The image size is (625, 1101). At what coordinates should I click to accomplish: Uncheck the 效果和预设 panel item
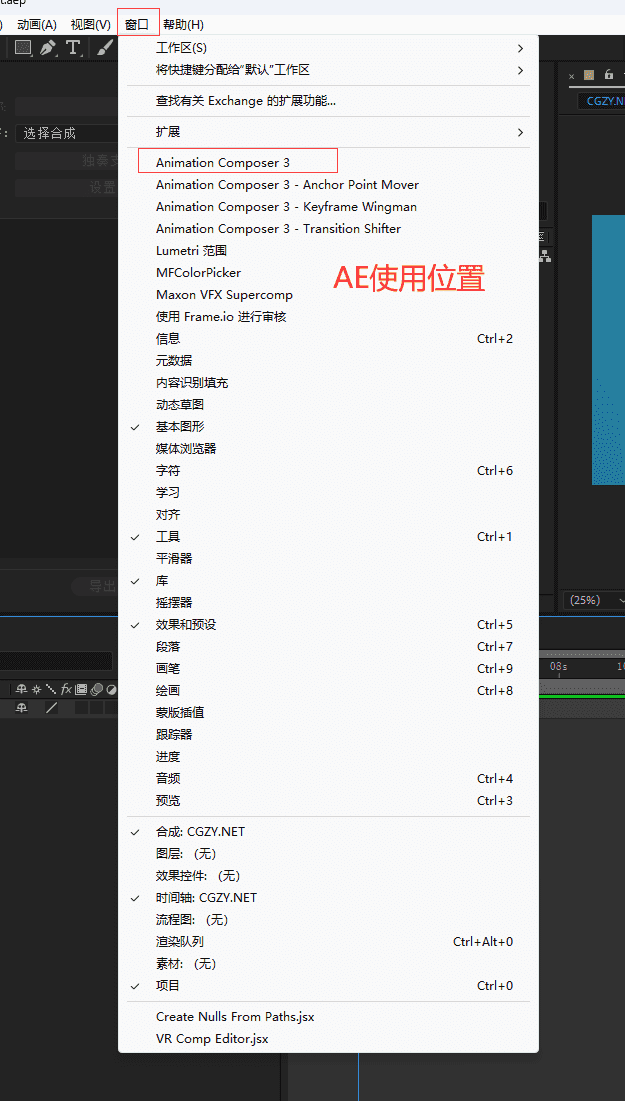point(328,625)
